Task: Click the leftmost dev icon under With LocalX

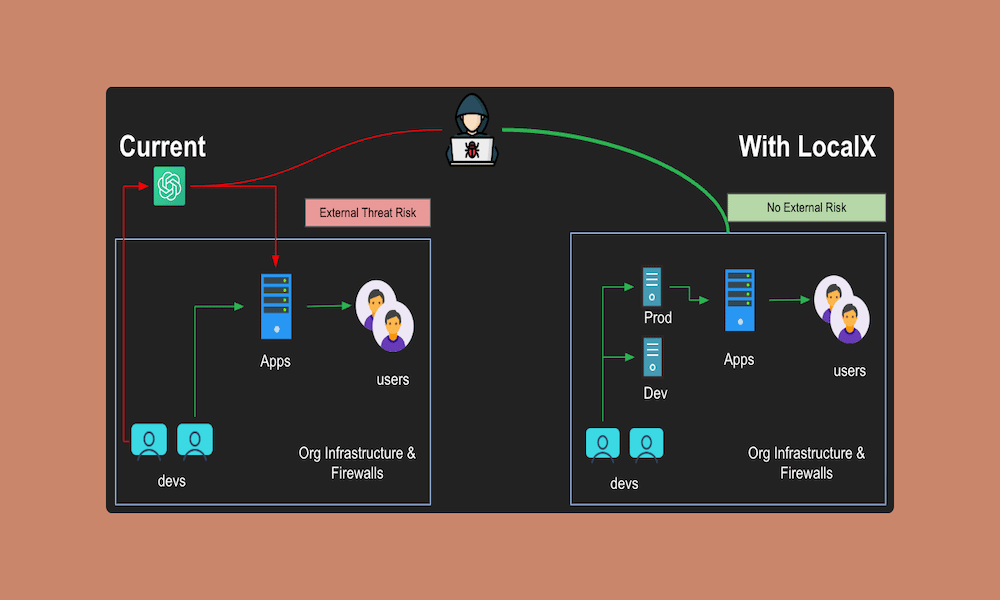Action: pos(603,445)
